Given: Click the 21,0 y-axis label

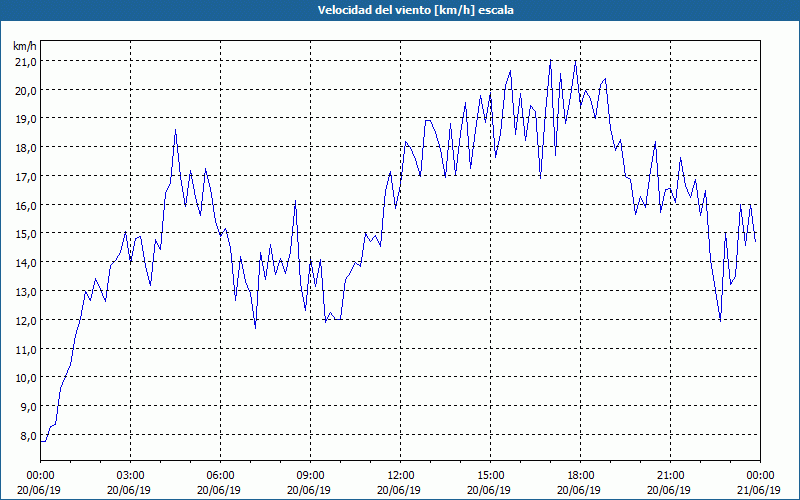Looking at the screenshot, I should pyautogui.click(x=26, y=62).
